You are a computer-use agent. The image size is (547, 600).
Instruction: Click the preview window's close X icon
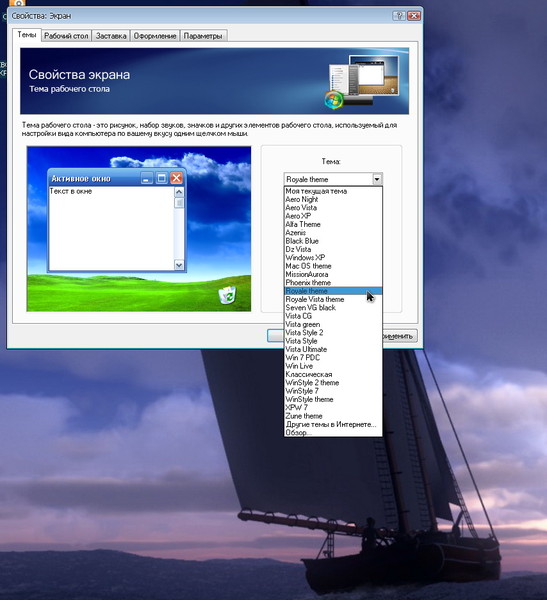[176, 178]
